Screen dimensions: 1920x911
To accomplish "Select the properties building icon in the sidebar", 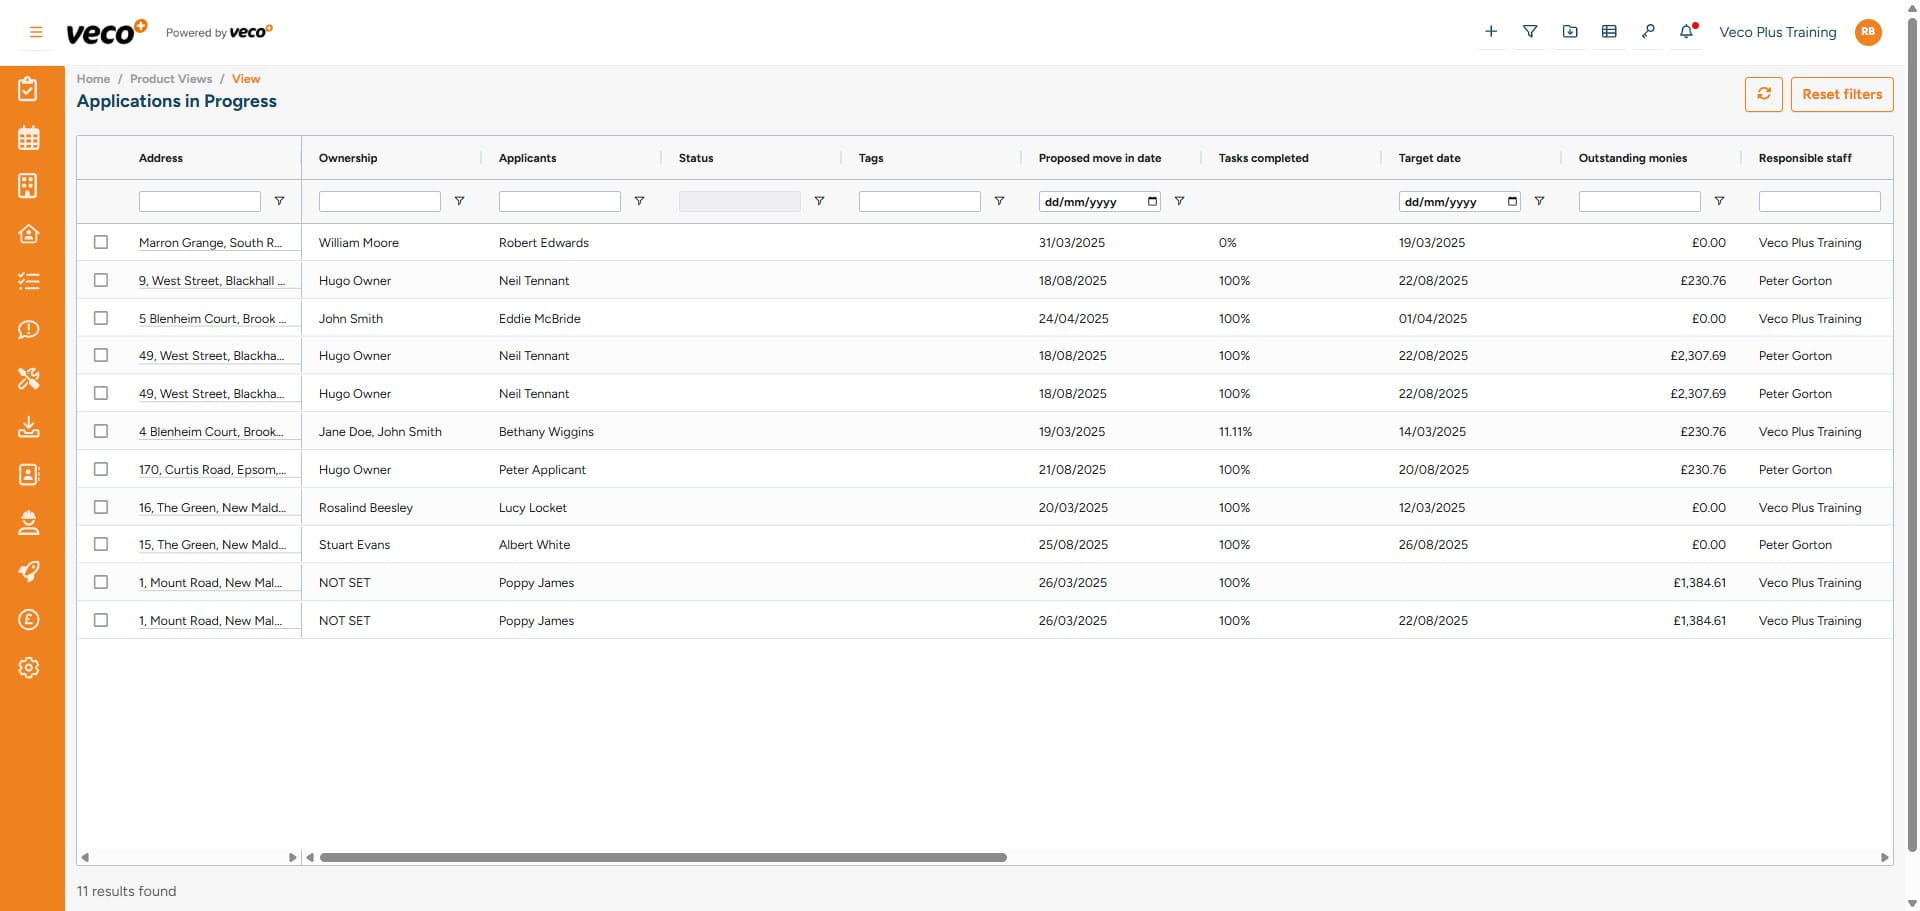I will pyautogui.click(x=29, y=186).
